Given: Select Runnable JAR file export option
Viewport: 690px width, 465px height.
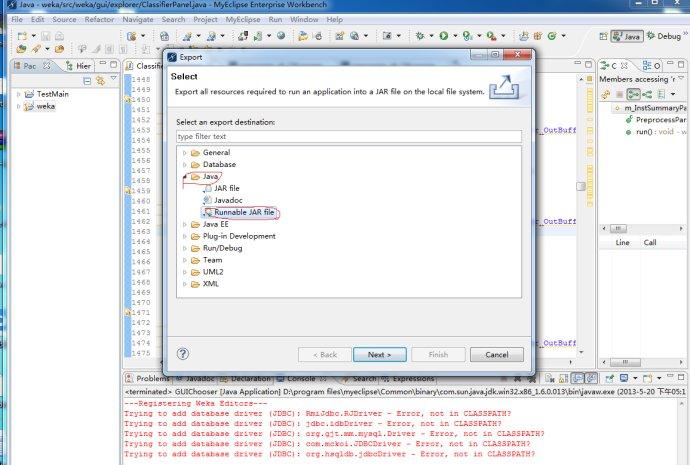Looking at the screenshot, I should [244, 212].
